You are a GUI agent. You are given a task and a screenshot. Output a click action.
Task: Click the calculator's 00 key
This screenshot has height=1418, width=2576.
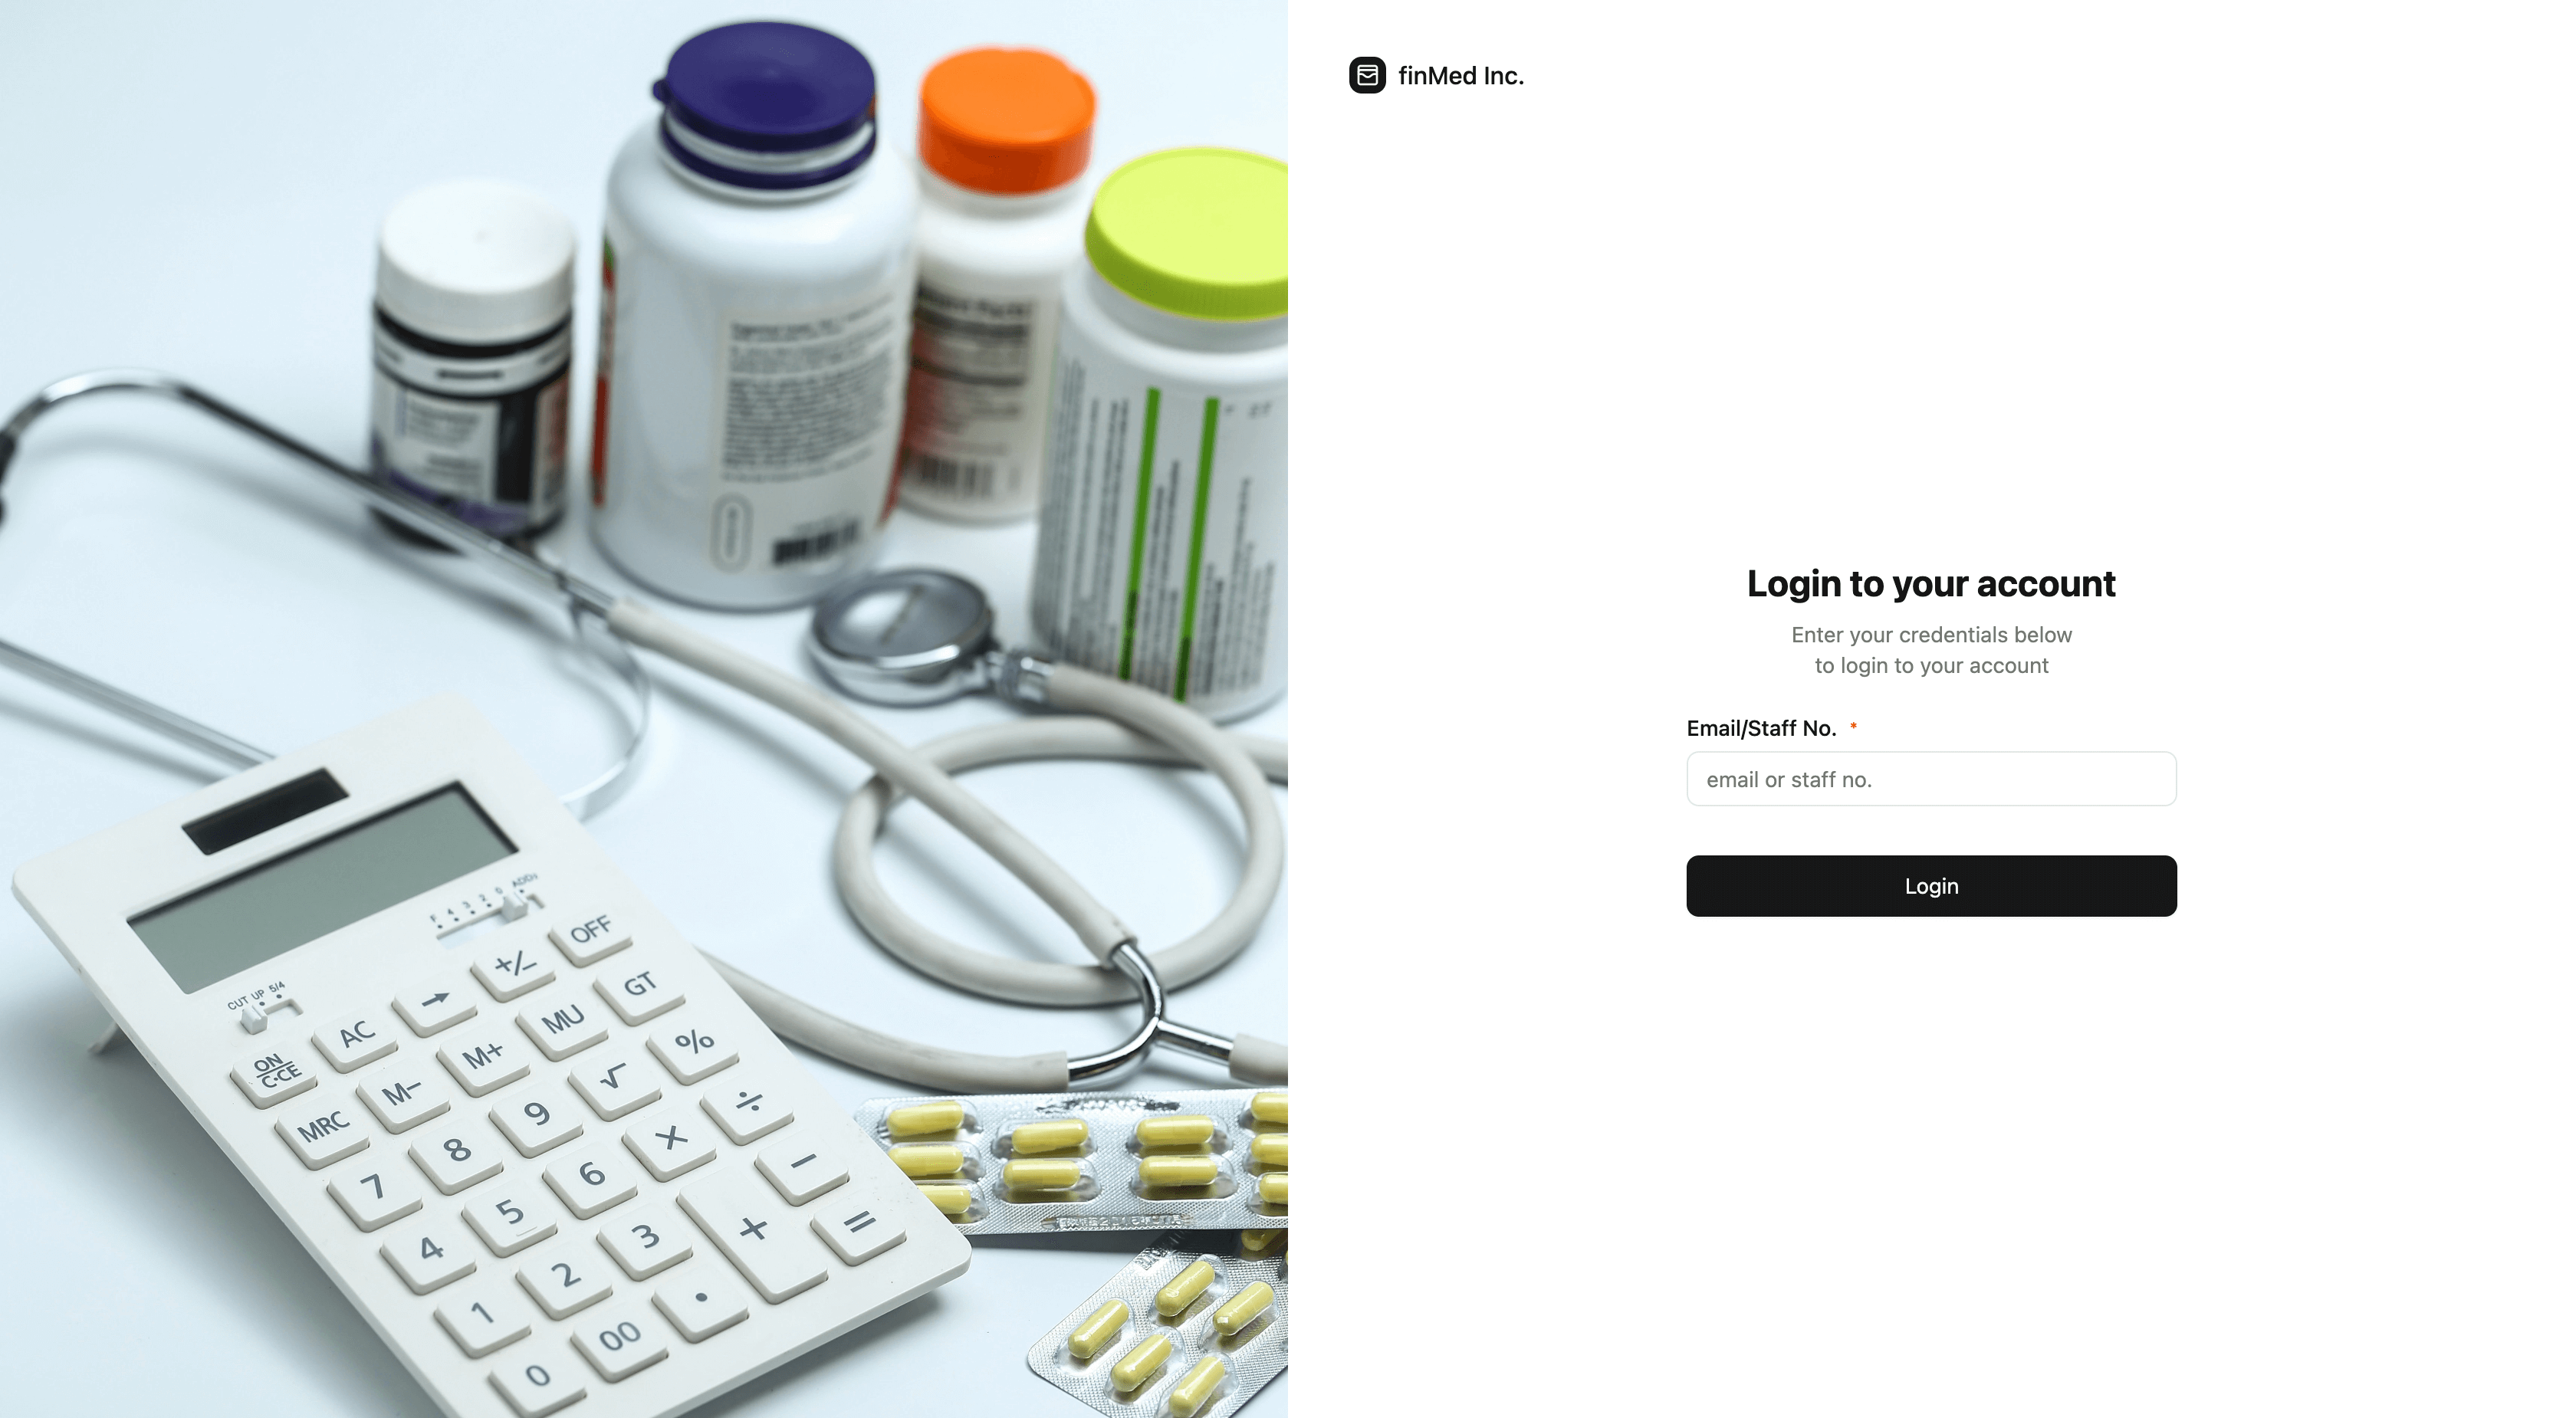pyautogui.click(x=619, y=1337)
